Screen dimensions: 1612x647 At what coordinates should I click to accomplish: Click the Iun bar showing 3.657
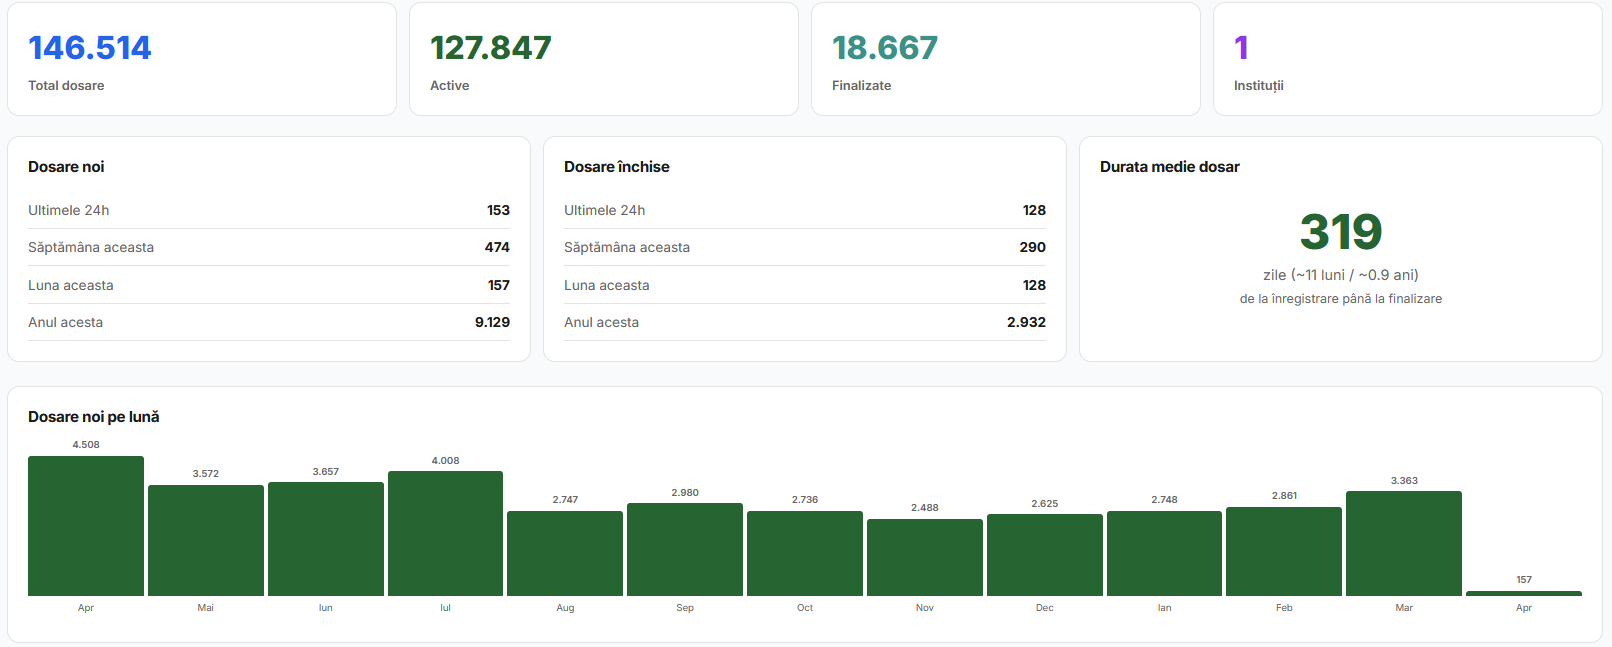tap(326, 539)
